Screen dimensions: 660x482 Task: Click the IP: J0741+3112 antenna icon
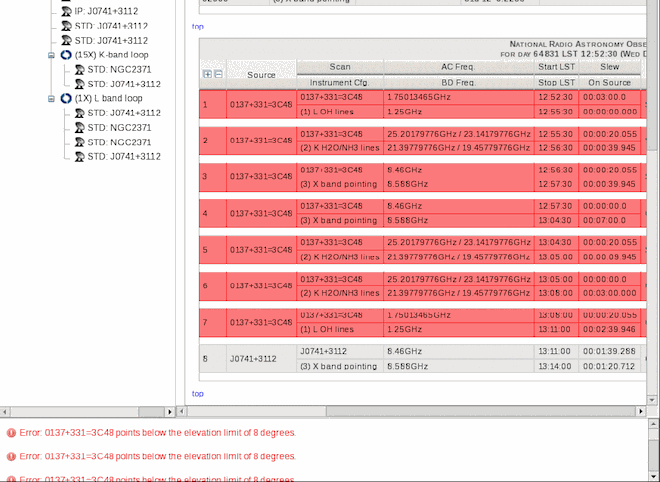coord(66,11)
